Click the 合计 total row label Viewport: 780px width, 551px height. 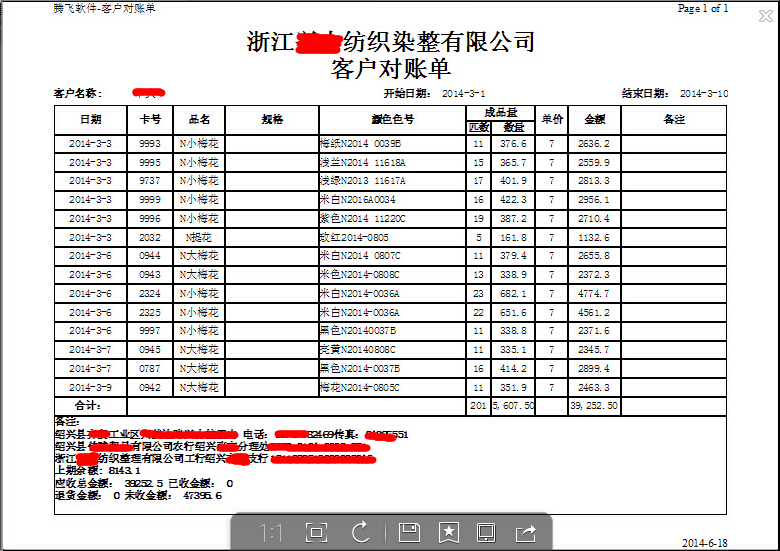pyautogui.click(x=88, y=406)
